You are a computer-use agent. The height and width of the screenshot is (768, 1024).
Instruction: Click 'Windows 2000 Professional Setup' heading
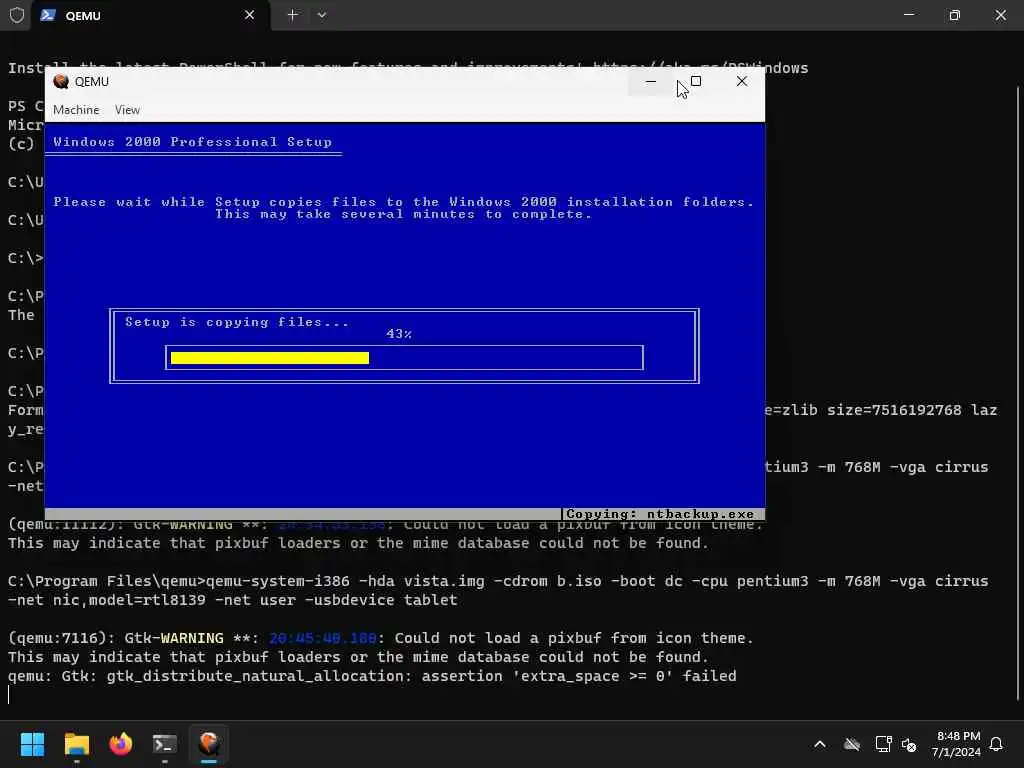[193, 142]
